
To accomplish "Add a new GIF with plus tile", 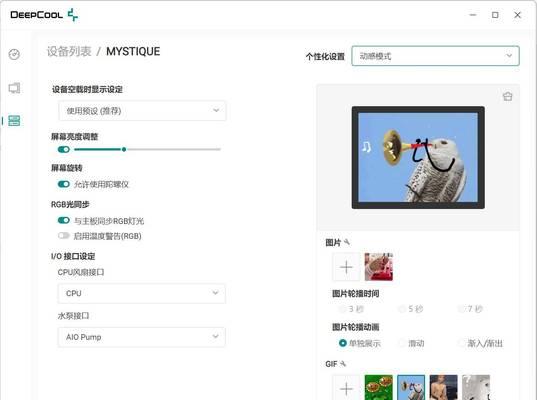I will 346,388.
